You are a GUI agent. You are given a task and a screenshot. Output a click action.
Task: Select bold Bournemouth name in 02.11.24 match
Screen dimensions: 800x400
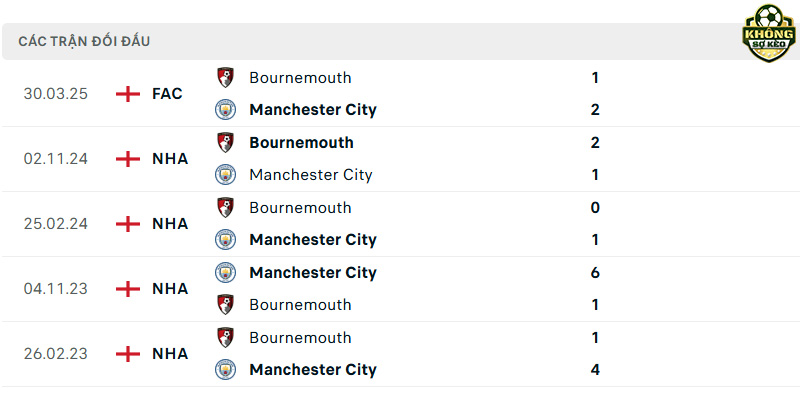(x=301, y=142)
